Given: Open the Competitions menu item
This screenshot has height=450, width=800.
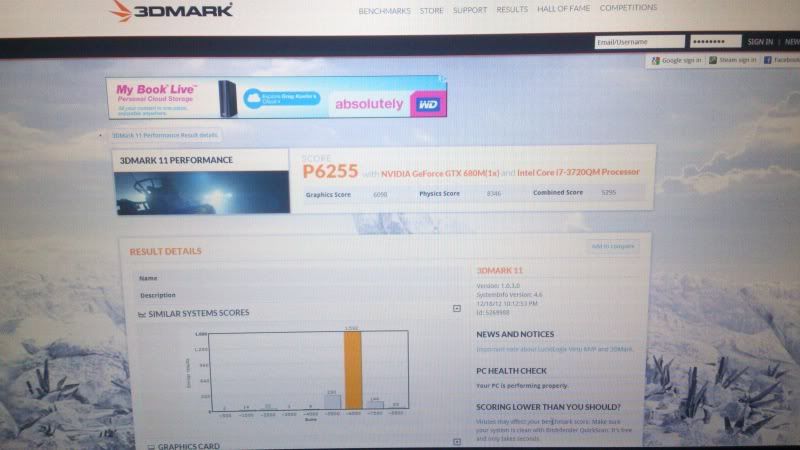Looking at the screenshot, I should pyautogui.click(x=628, y=7).
